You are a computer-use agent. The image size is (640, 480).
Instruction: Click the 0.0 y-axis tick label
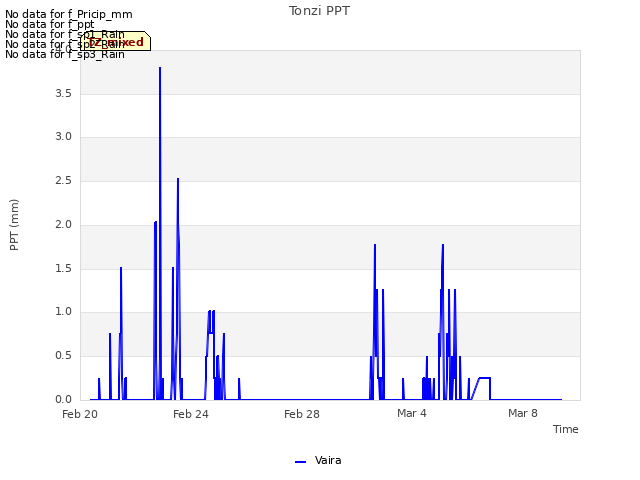point(63,399)
